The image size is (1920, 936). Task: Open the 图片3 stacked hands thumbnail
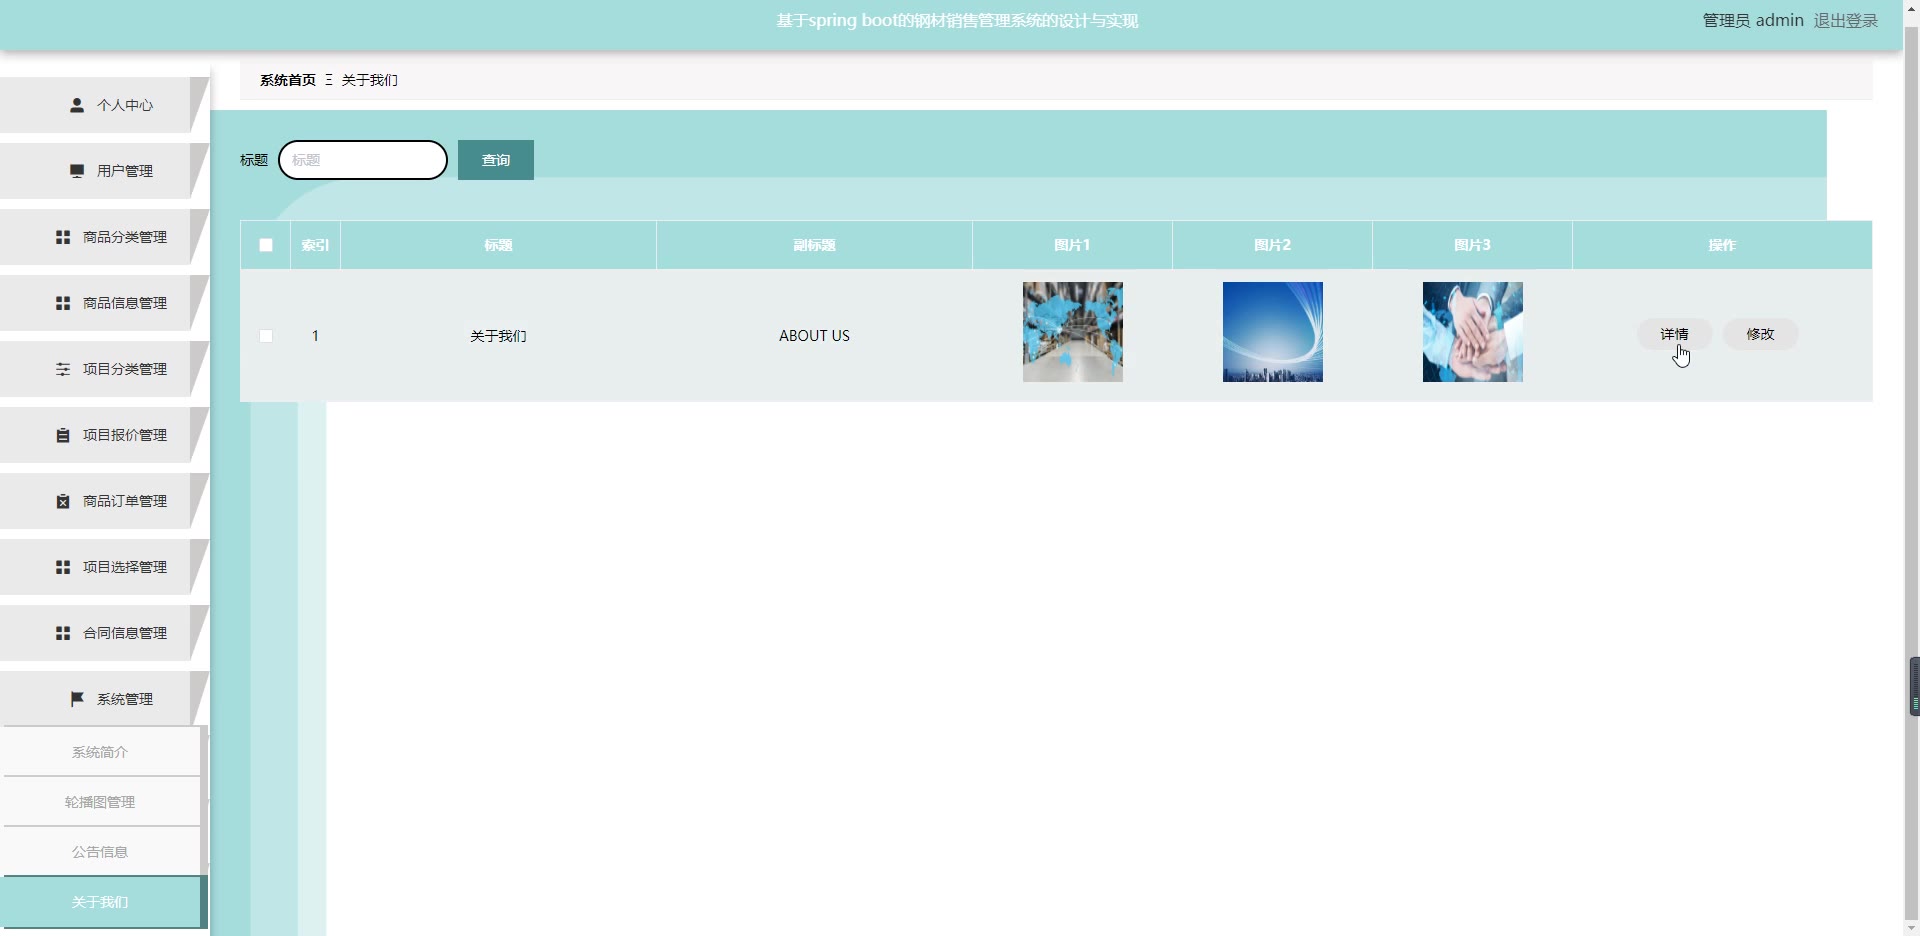coord(1473,332)
